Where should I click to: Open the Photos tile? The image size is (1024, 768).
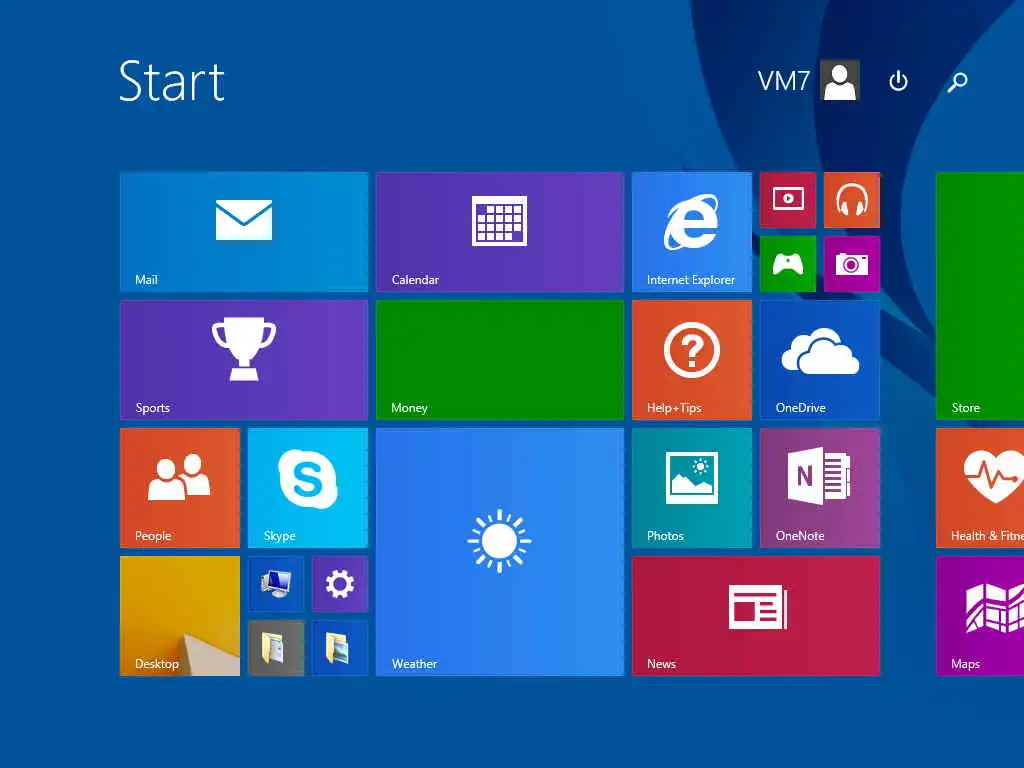pos(692,488)
